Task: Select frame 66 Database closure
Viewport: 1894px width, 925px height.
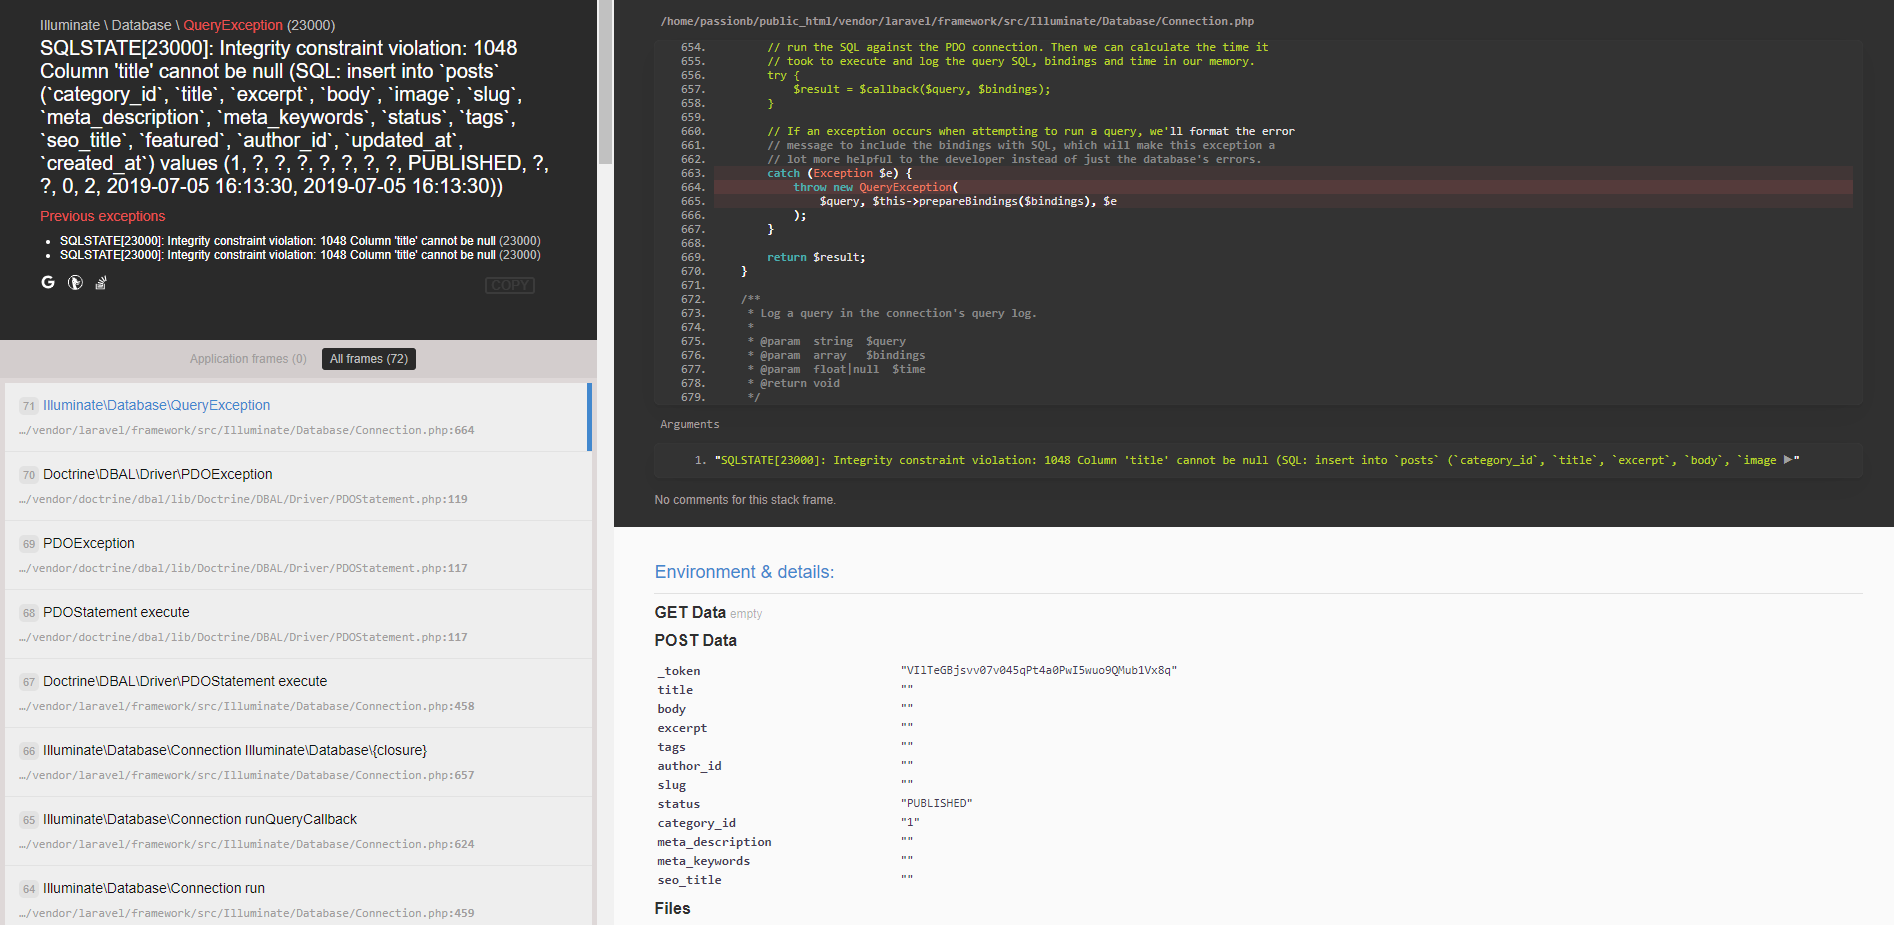Action: (234, 750)
